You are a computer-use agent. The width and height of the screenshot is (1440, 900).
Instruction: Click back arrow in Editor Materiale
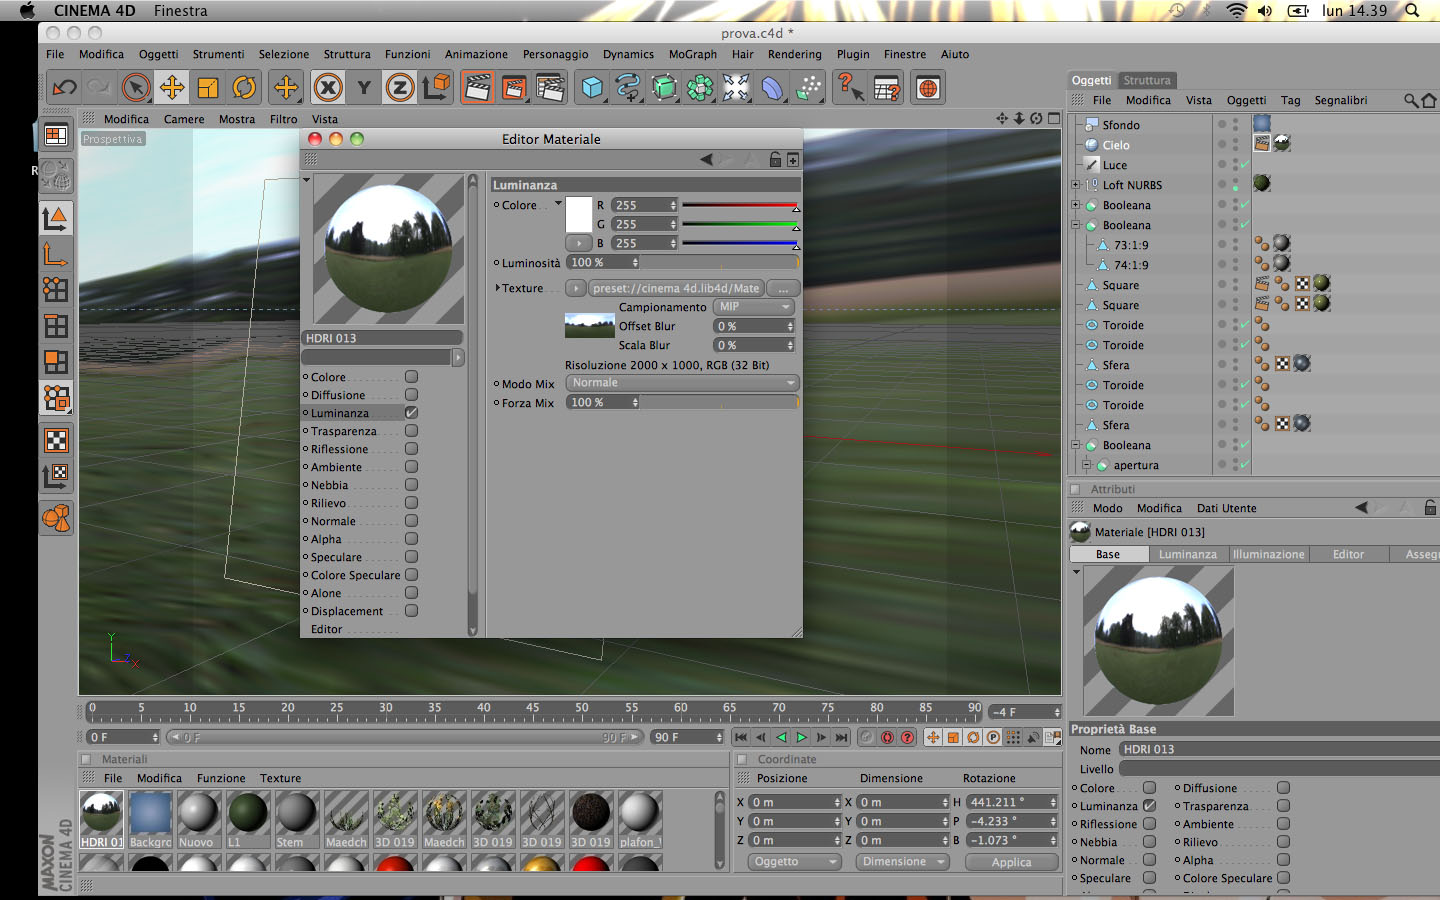(707, 159)
